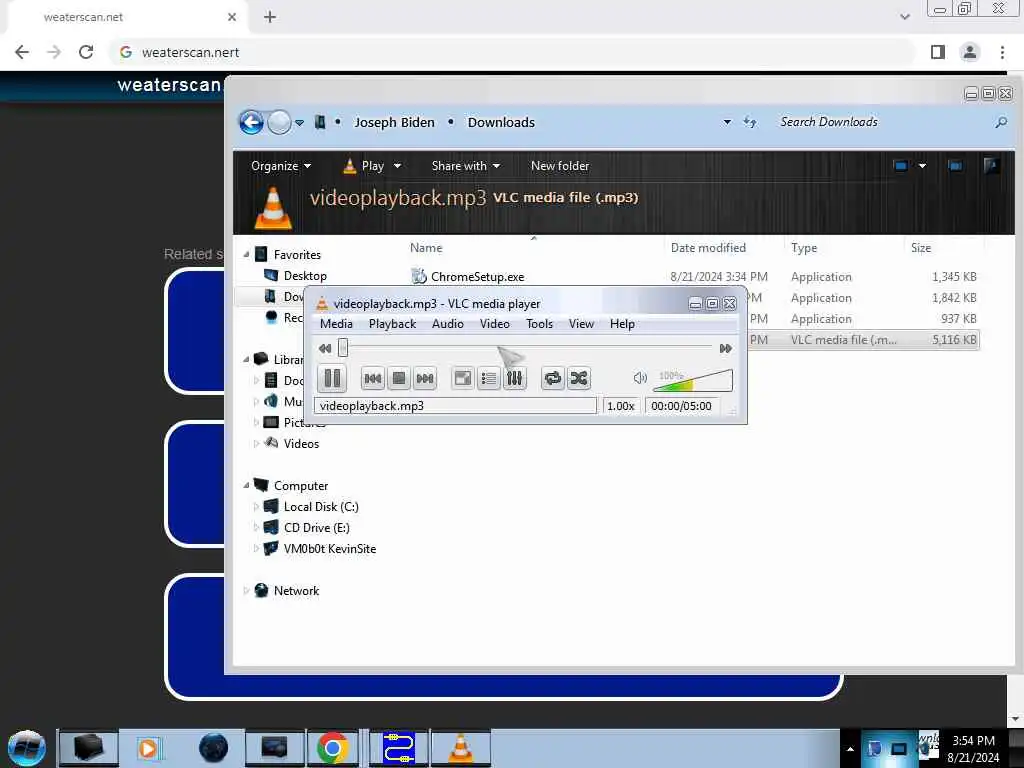Open the VLC Video menu
Viewport: 1024px width, 768px height.
[x=495, y=324]
